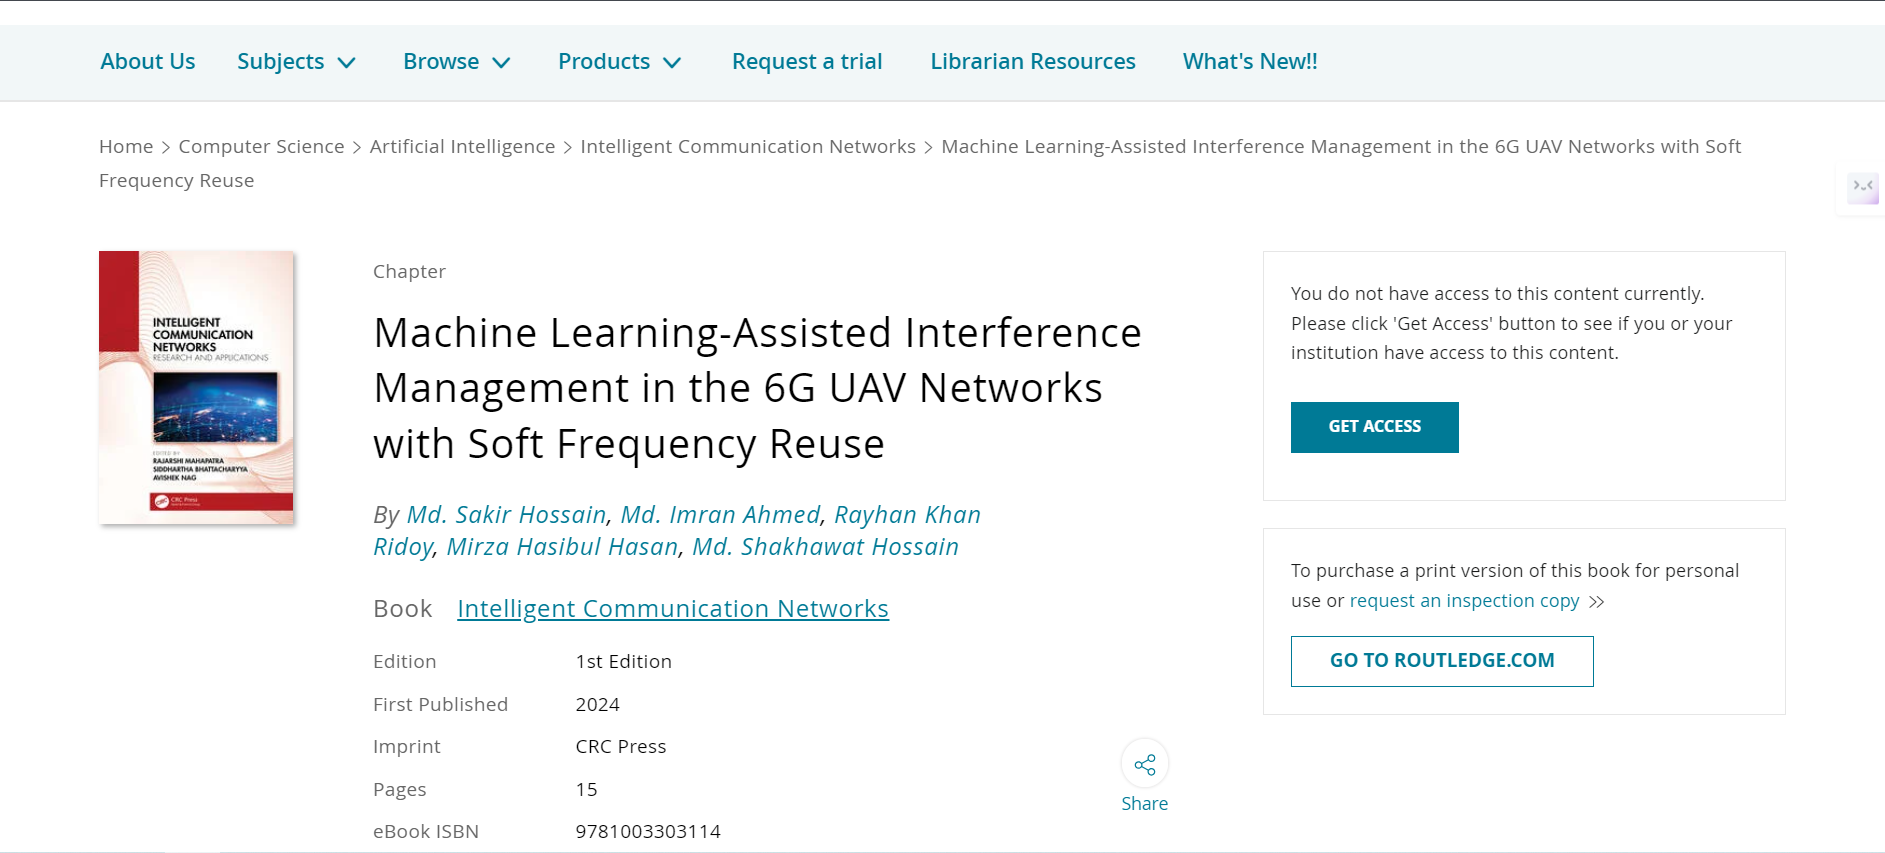
Task: Open Librarian Resources in navigation
Action: (1033, 62)
